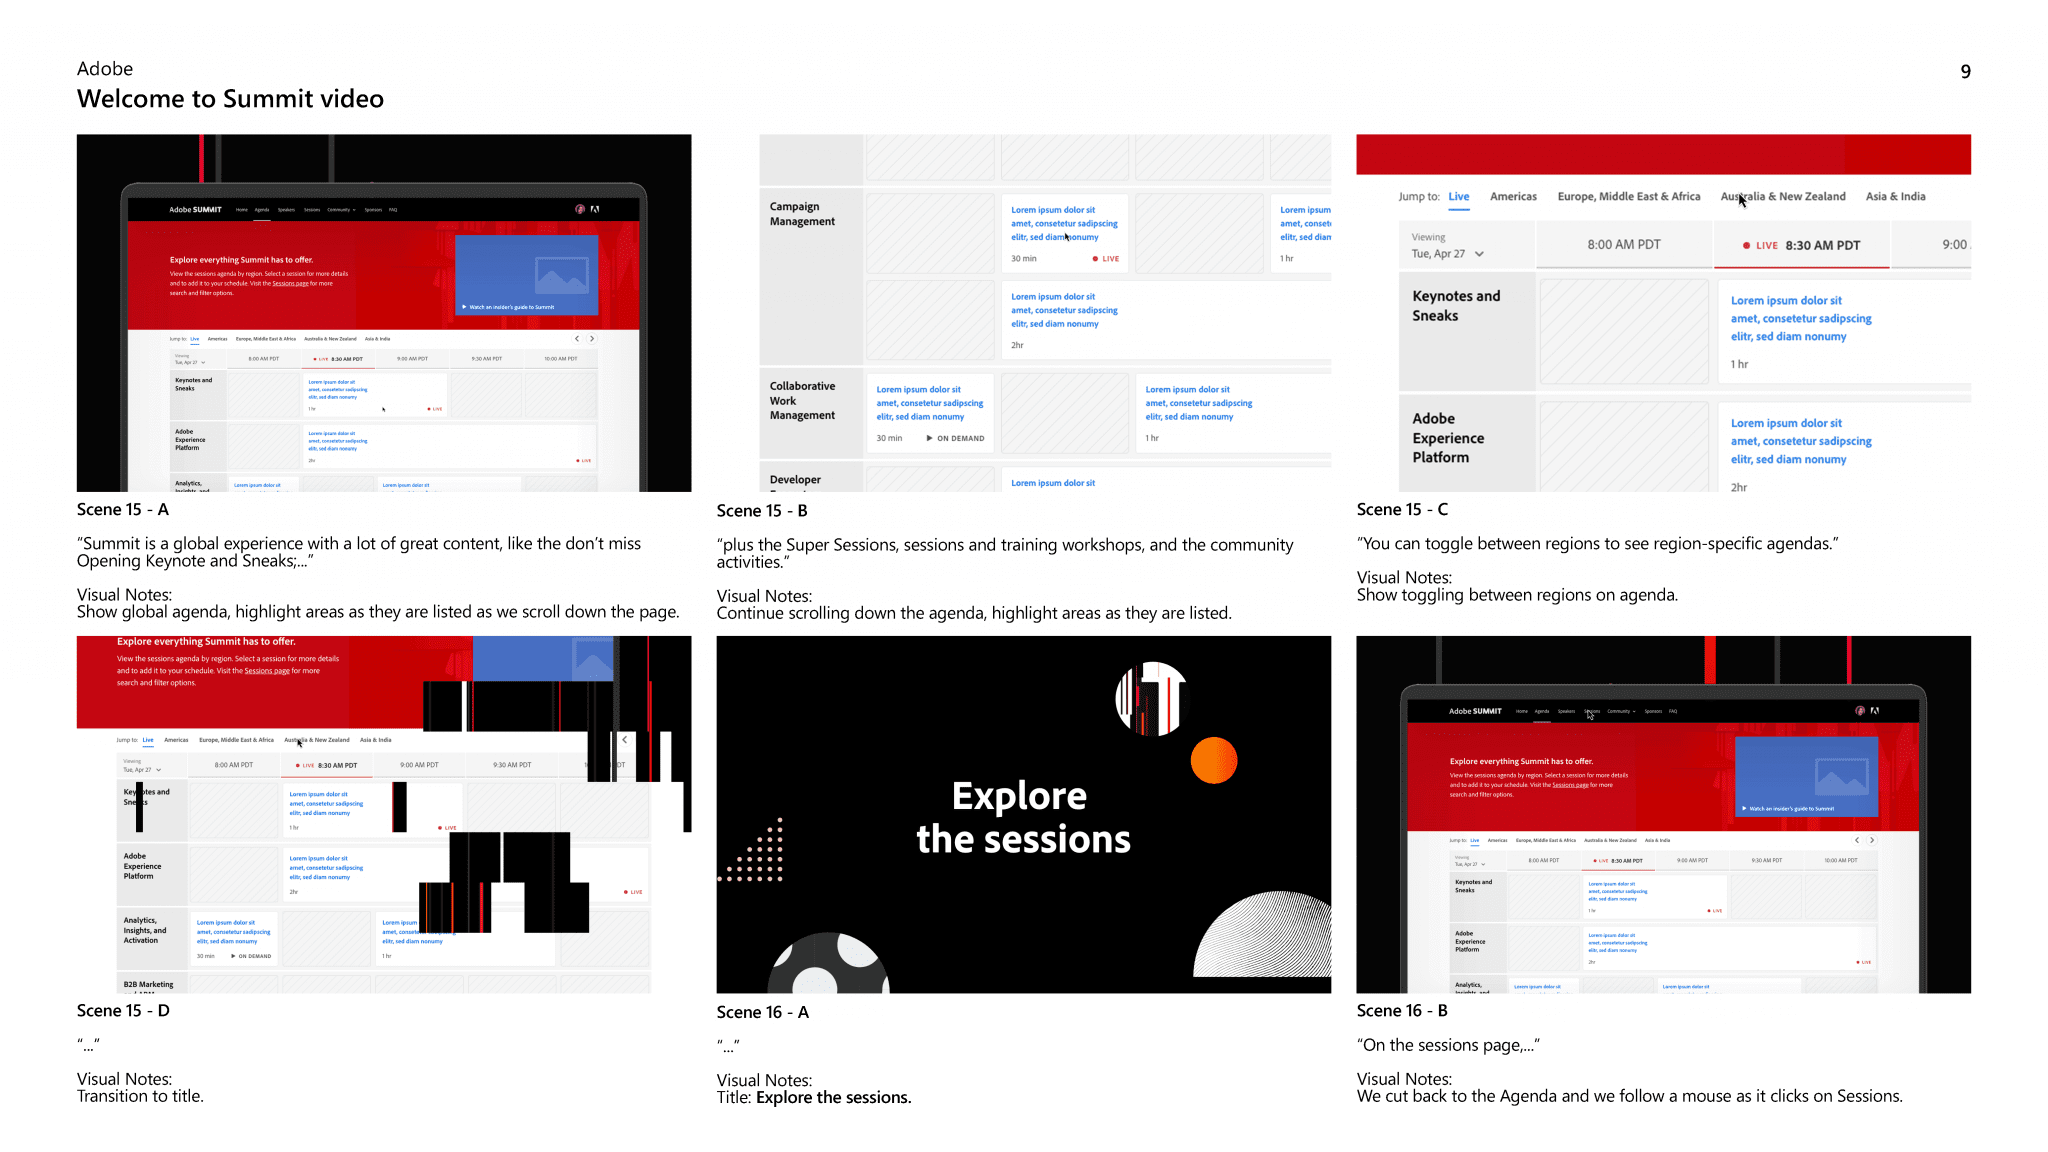Viewport: 2048px width, 1152px height.
Task: Select Australia & New Zealand in Scene 15-C
Action: [x=1783, y=197]
